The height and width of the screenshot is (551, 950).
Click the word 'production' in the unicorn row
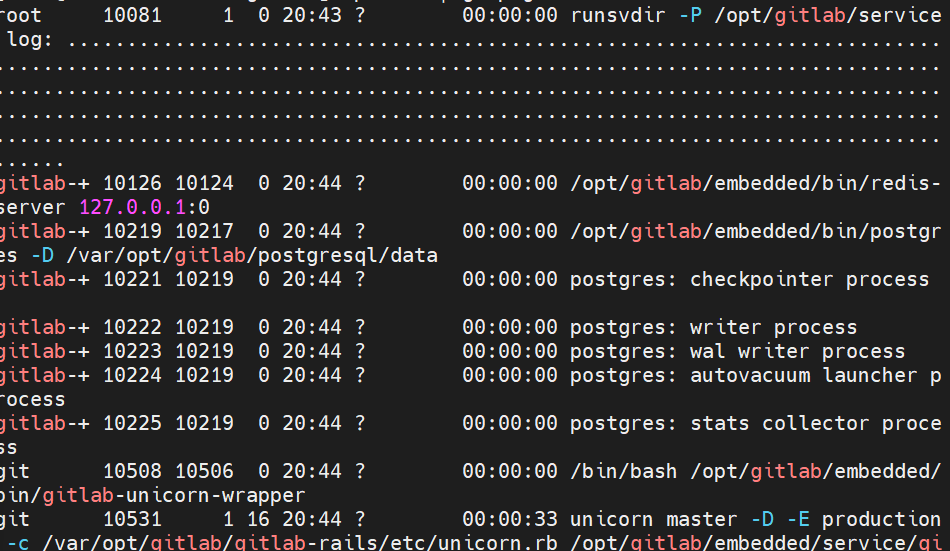tap(882, 519)
